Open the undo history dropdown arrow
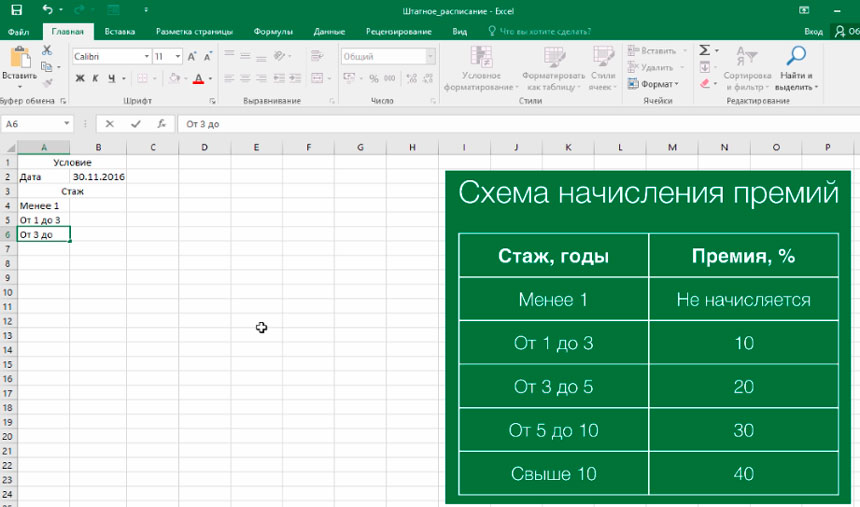Viewport: 860px width, 507px height. (x=60, y=10)
